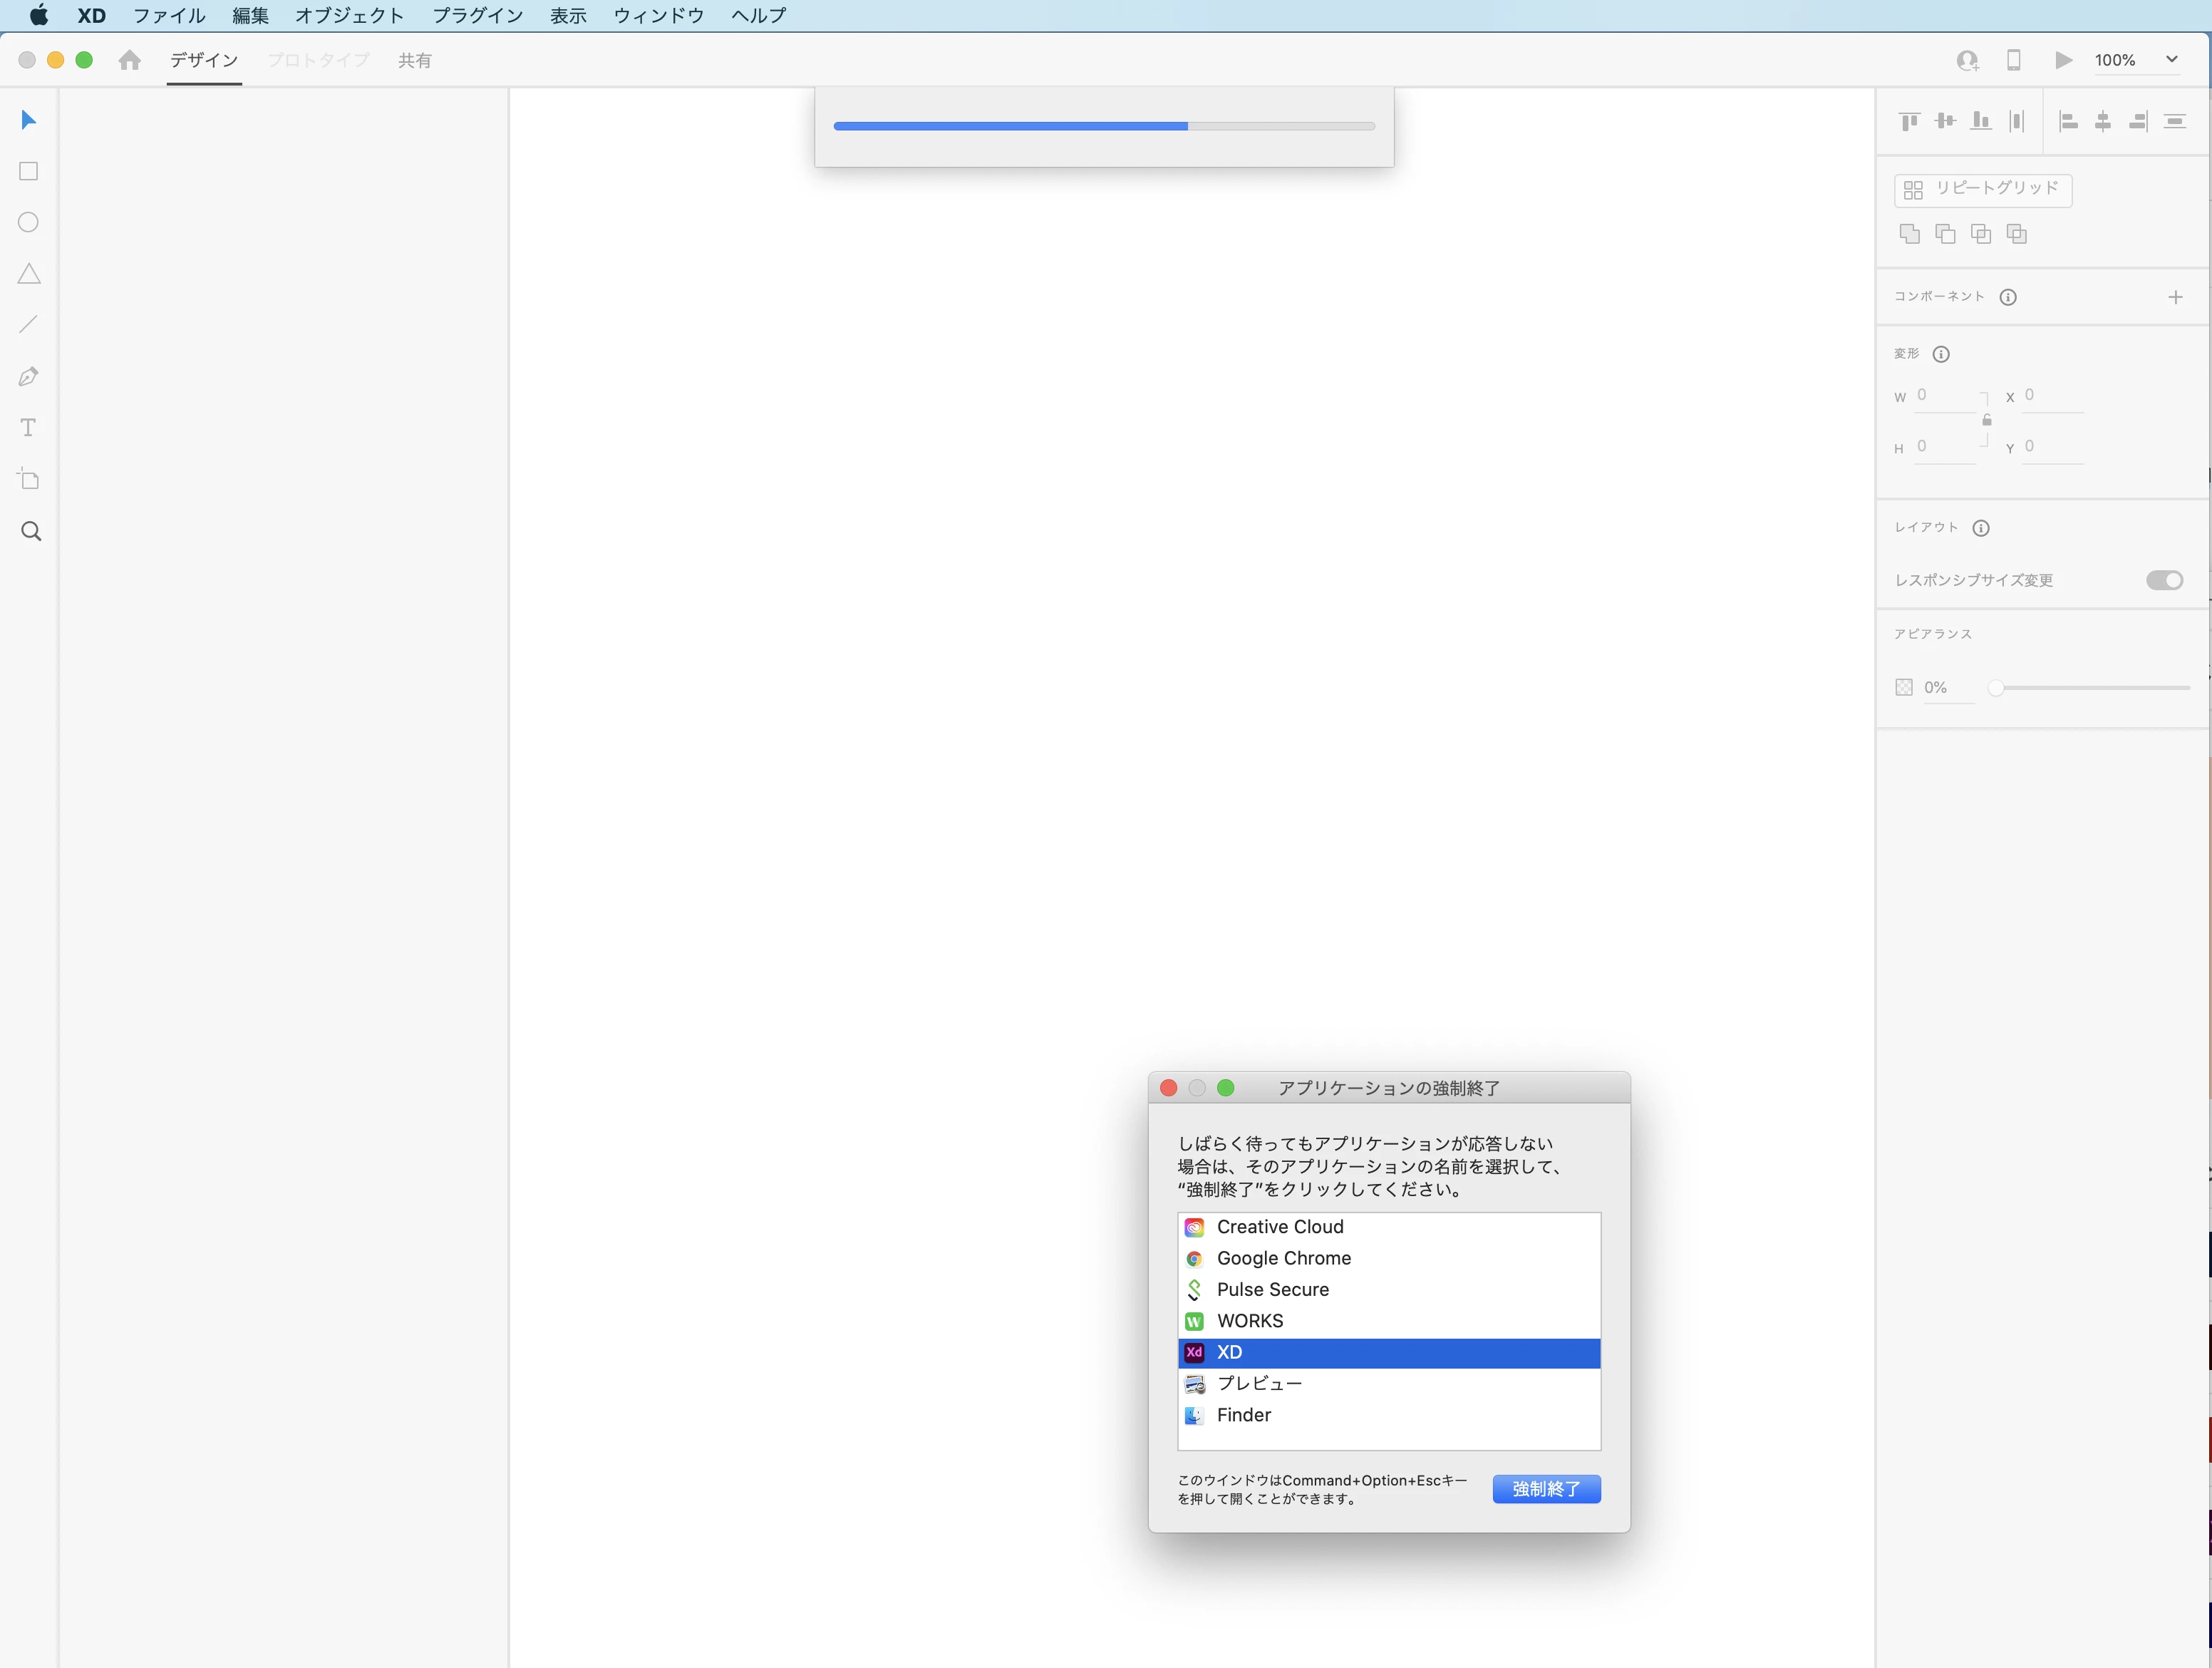This screenshot has height=1668, width=2212.
Task: Select the Ellipse tool
Action: (x=29, y=223)
